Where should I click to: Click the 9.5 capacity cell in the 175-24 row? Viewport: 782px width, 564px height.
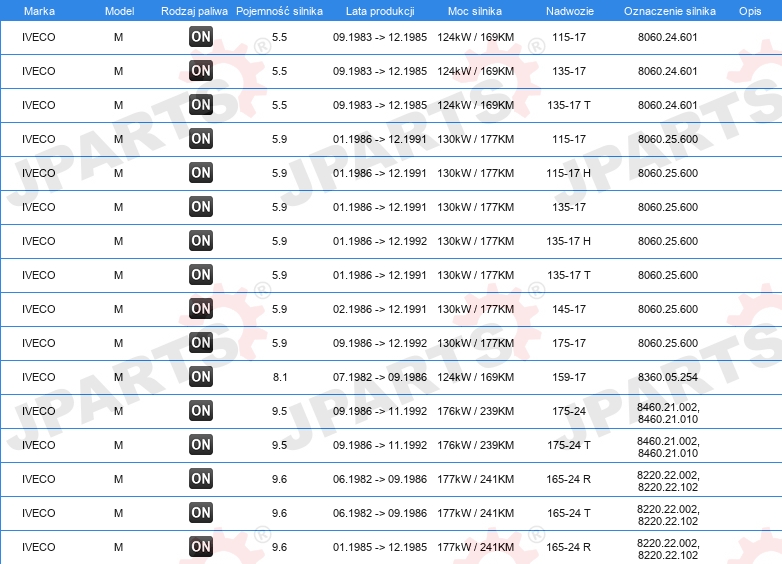pyautogui.click(x=280, y=411)
